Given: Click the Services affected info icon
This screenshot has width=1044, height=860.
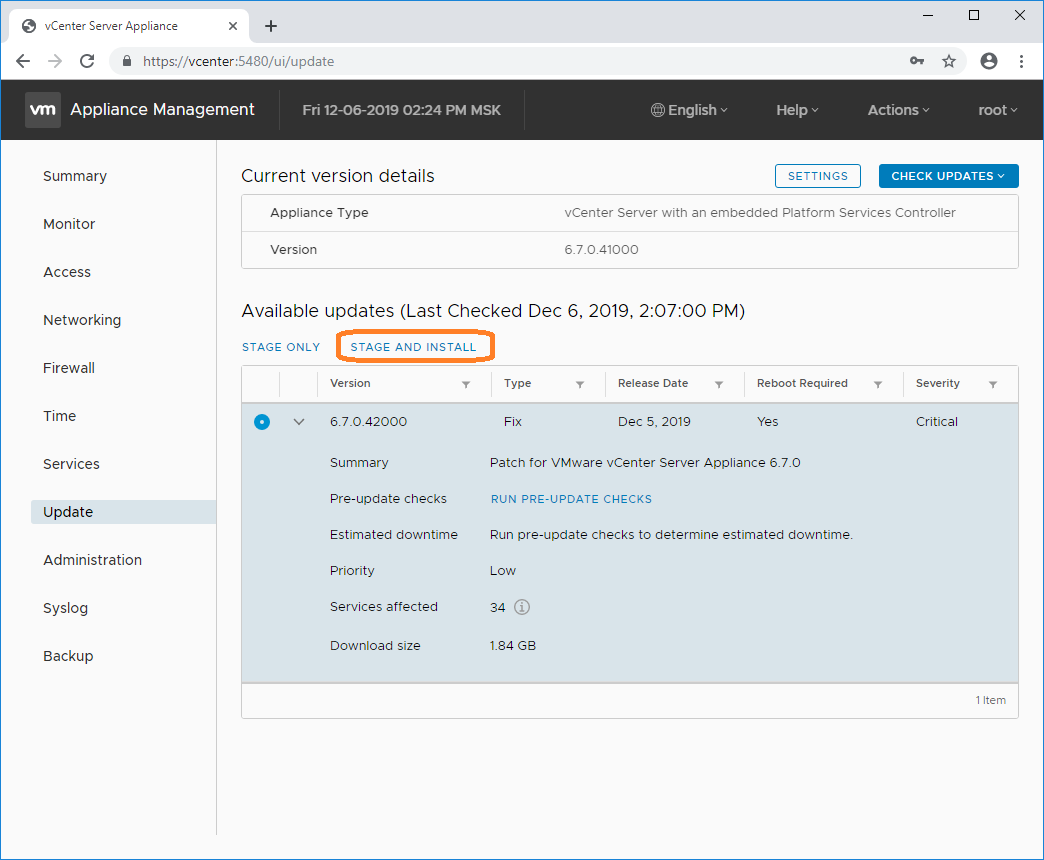Looking at the screenshot, I should tap(522, 607).
